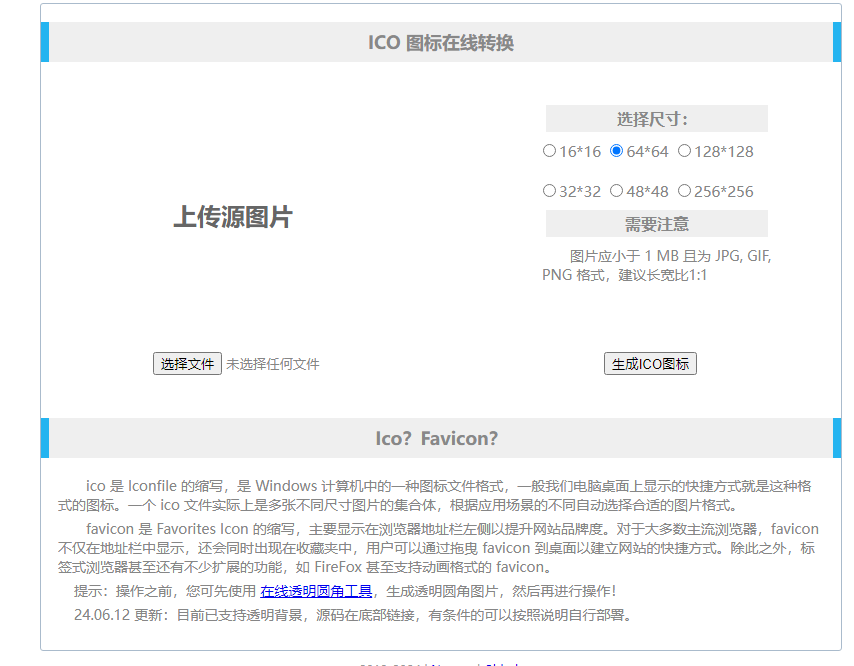Select 32*32 as the icon size
This screenshot has height=666, width=854.
[549, 190]
